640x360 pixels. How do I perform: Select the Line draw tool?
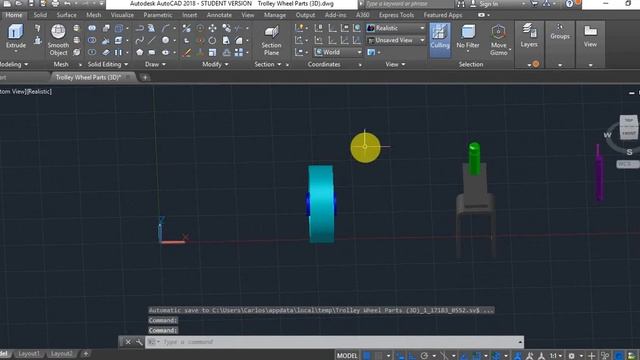pos(152,40)
